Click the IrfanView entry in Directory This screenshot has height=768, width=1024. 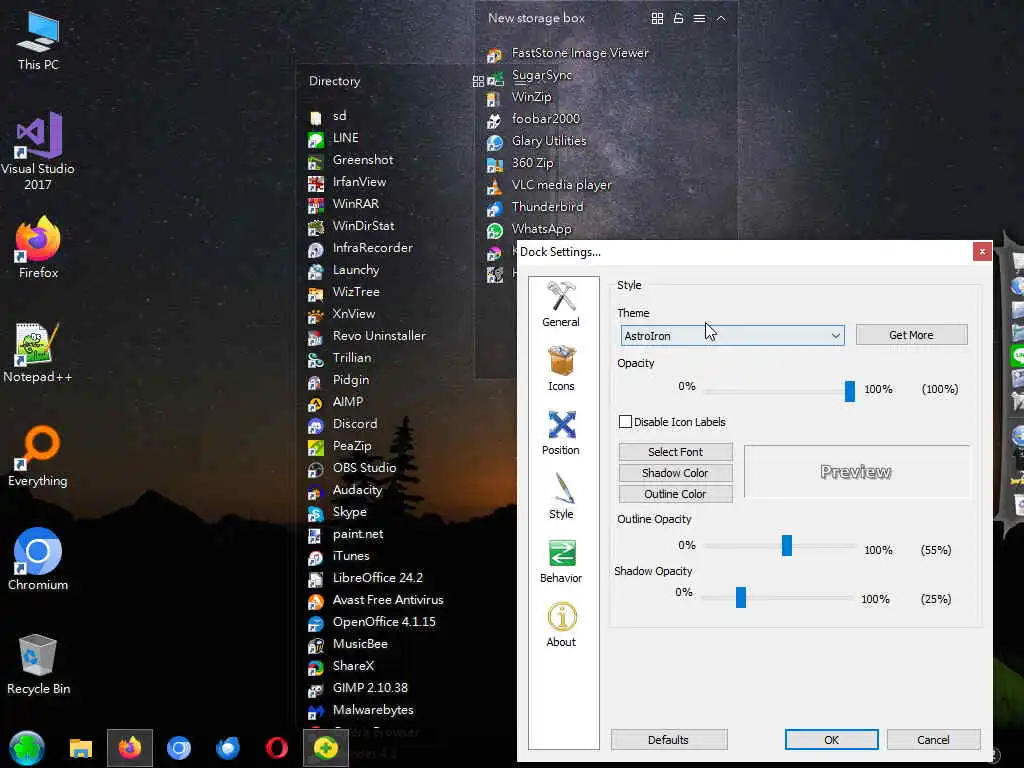[347, 182]
